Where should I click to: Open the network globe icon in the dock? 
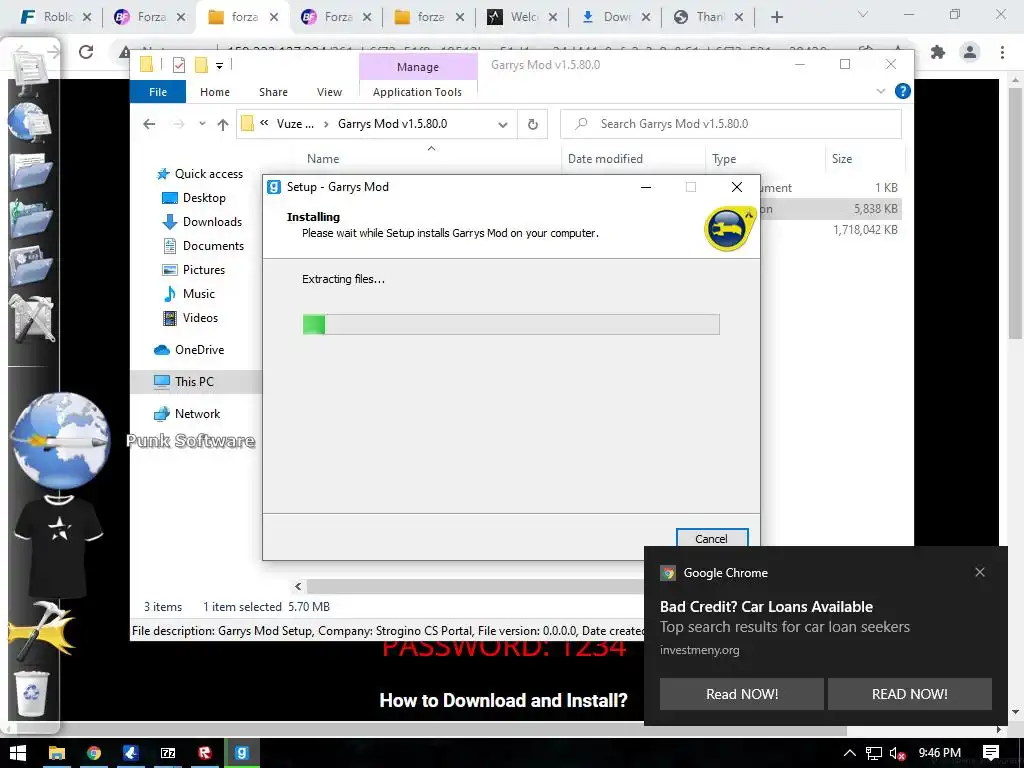(x=29, y=121)
